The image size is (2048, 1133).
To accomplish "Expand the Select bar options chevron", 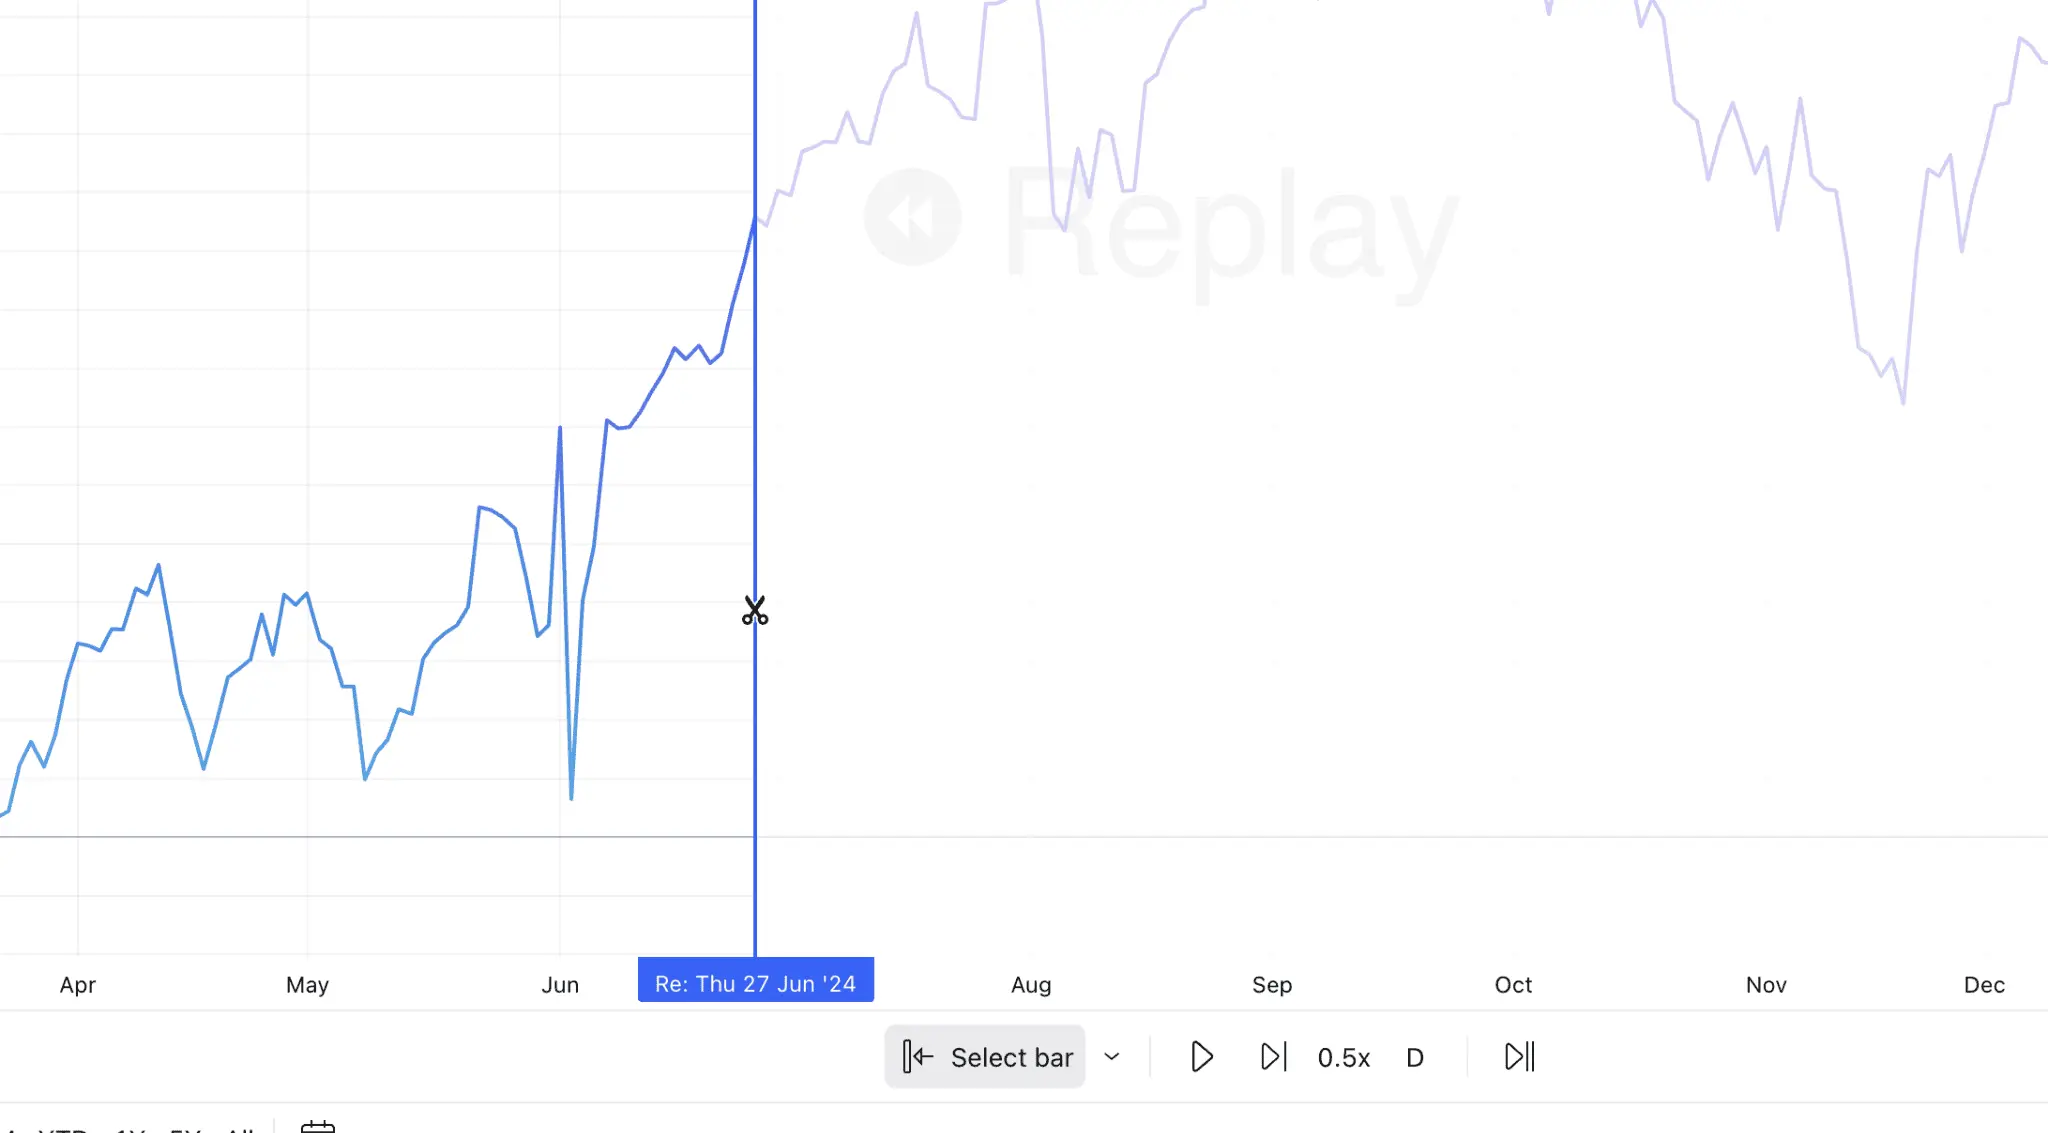I will 1112,1057.
